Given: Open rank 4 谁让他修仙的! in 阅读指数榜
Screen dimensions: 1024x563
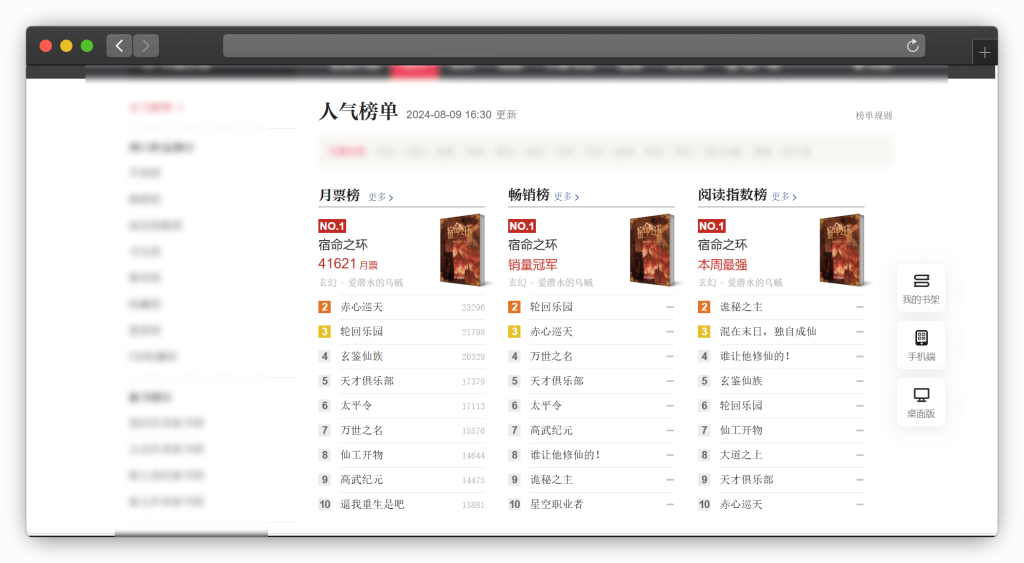Looking at the screenshot, I should pyautogui.click(x=755, y=357).
